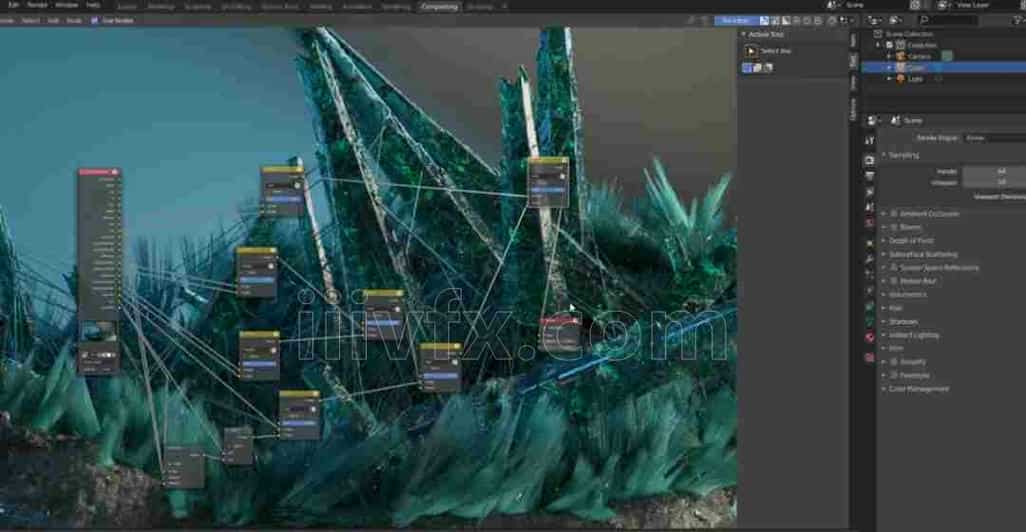
Task: Open the Add menu in node editor
Action: coord(53,21)
